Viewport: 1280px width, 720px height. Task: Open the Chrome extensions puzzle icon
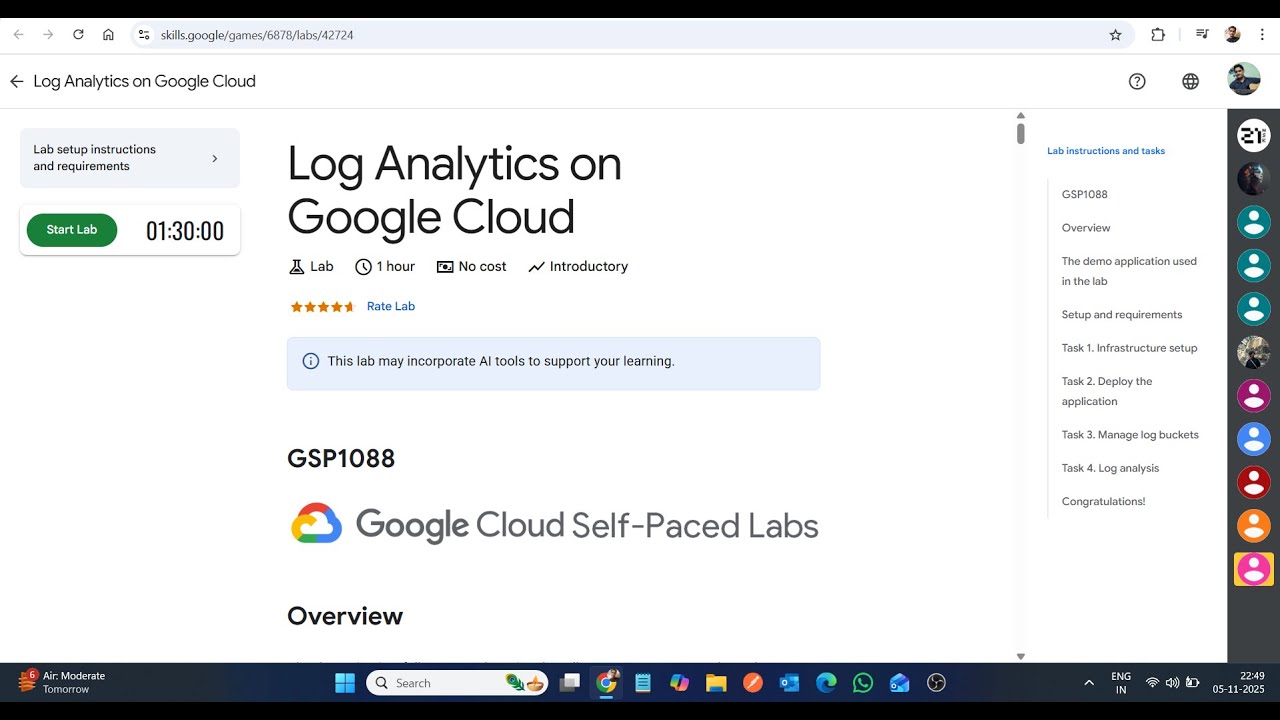pos(1158,35)
